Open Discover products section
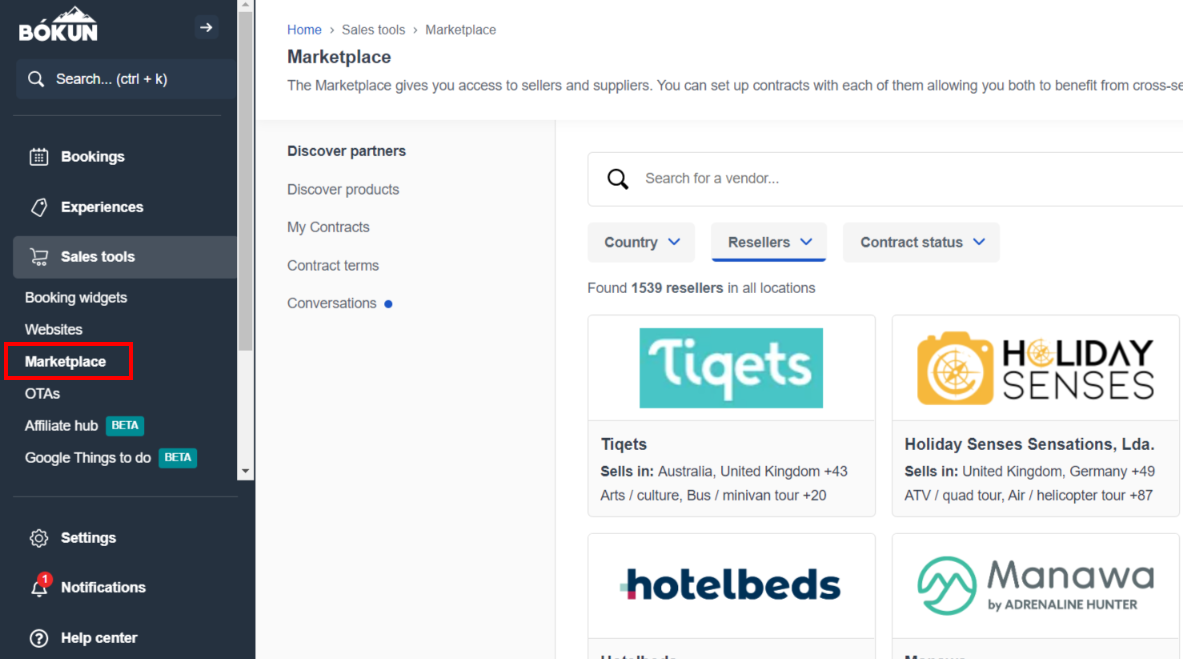Viewport: 1183px width, 659px height. (x=343, y=189)
